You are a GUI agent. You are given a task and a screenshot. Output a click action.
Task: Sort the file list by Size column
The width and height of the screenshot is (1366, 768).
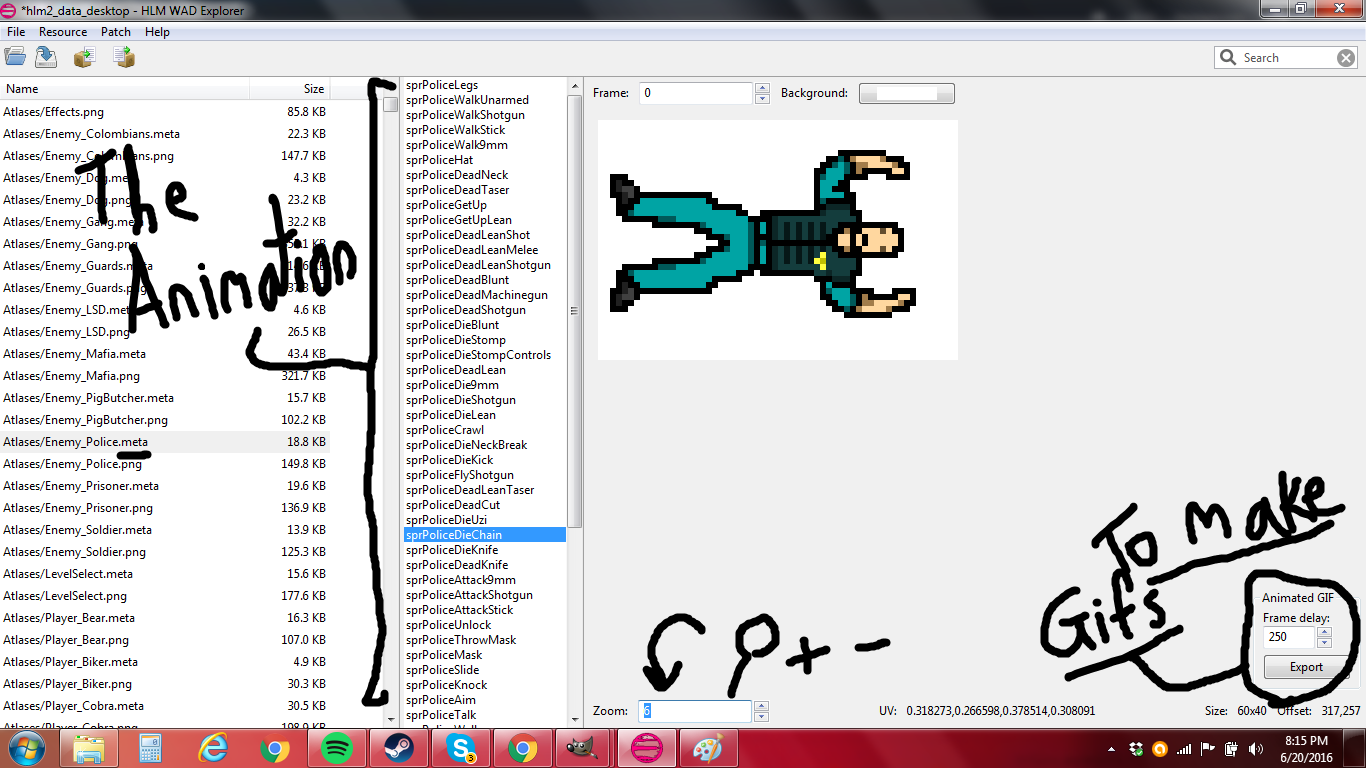pyautogui.click(x=289, y=89)
